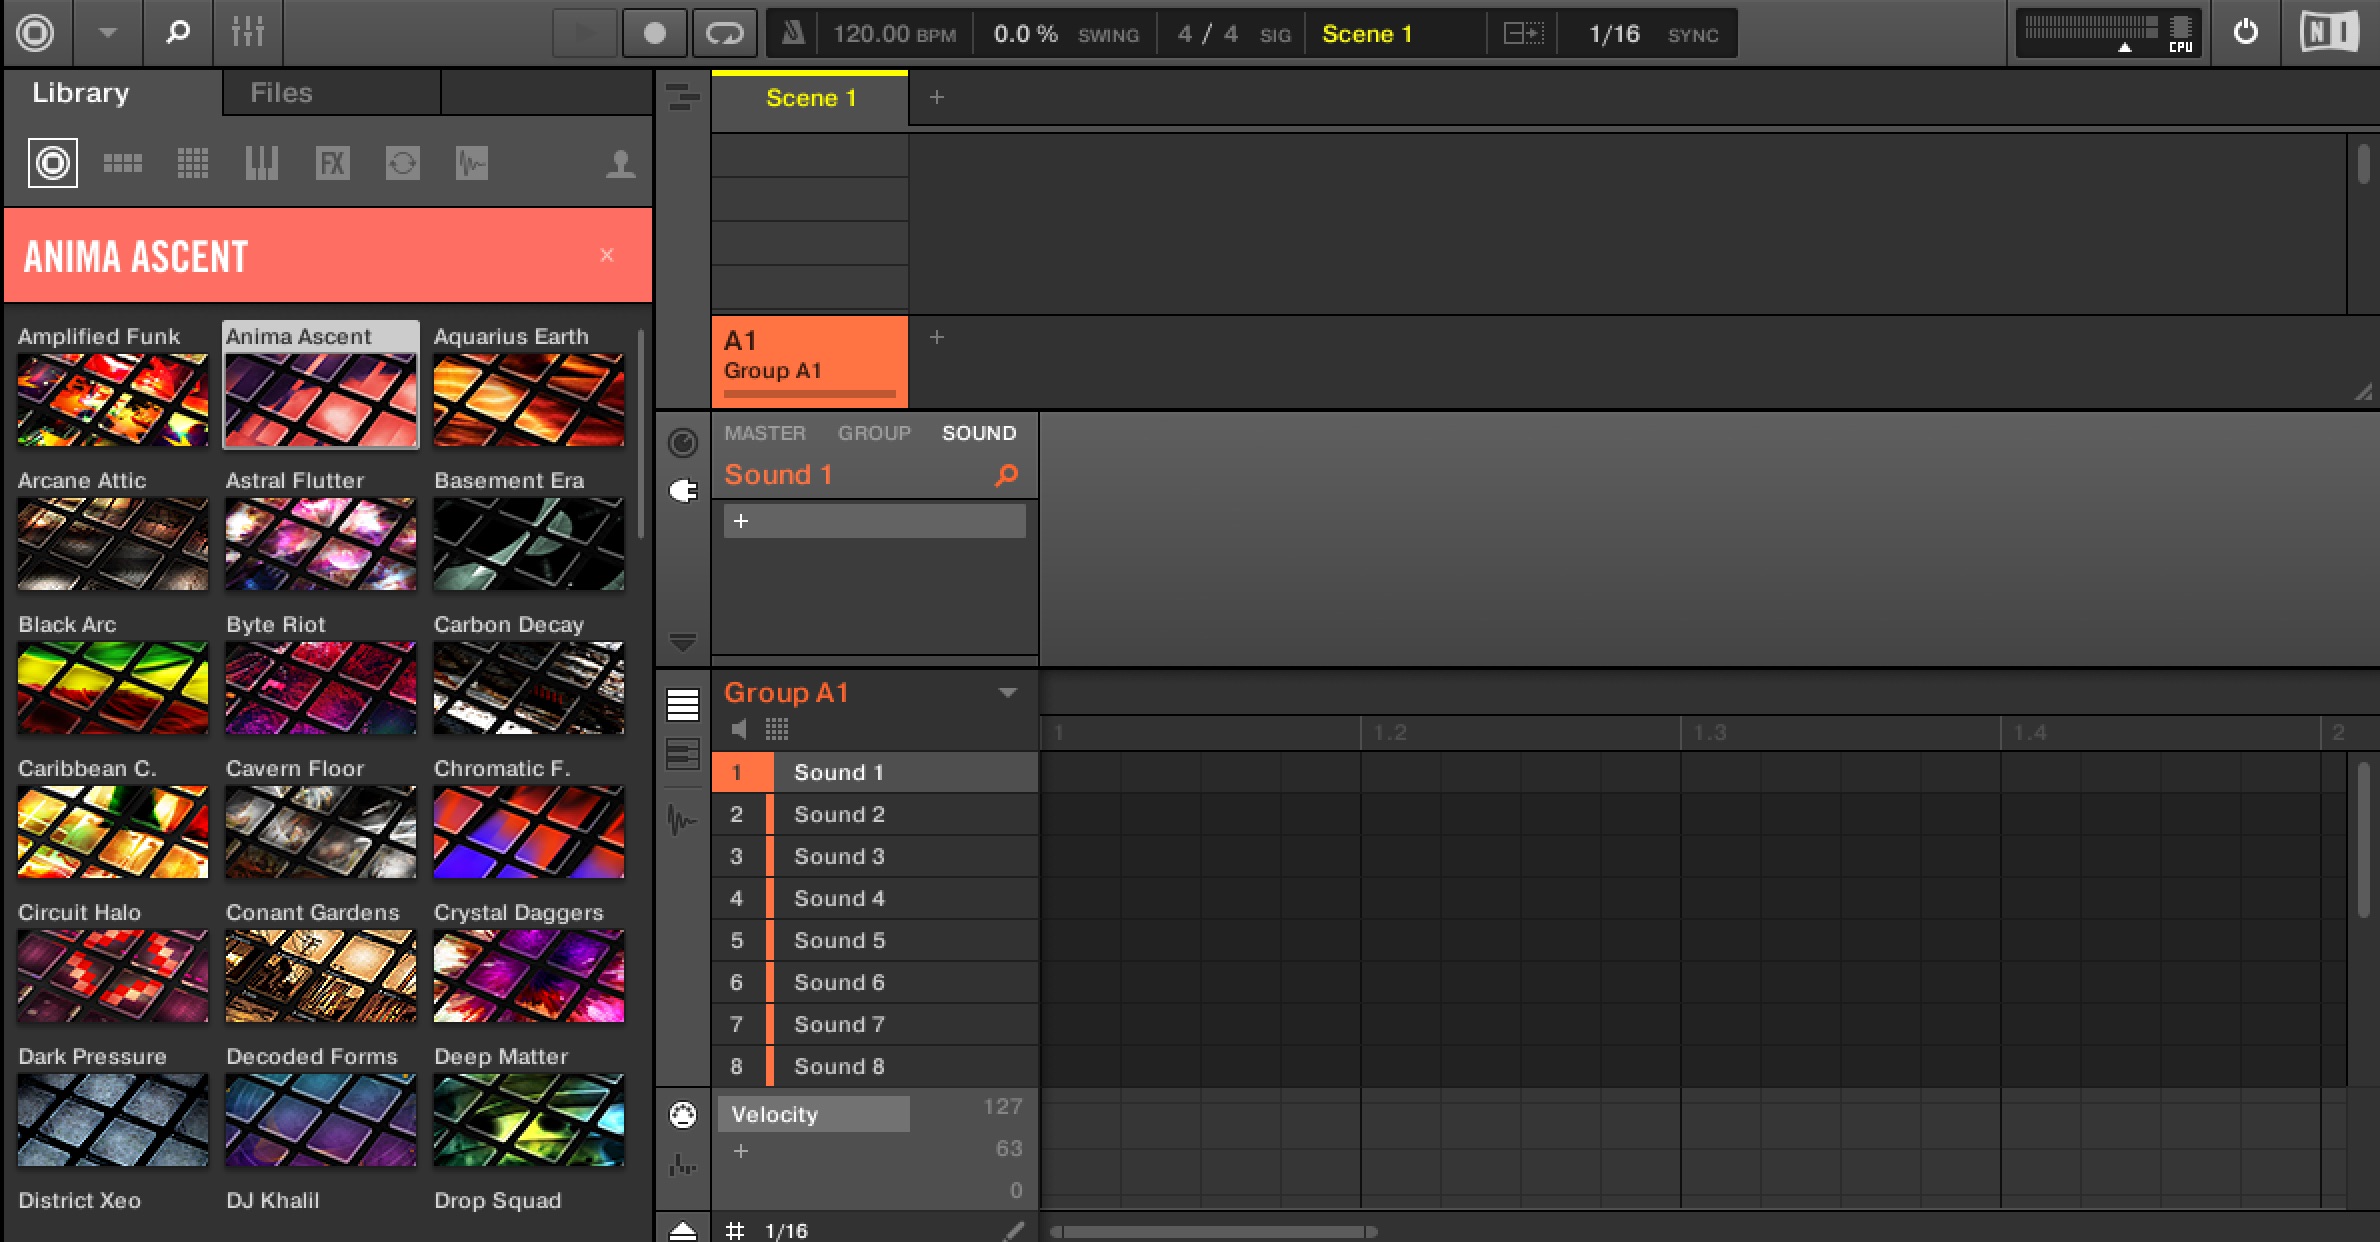
Task: Click the Sound 1 quick browse magnifier
Action: click(1006, 475)
